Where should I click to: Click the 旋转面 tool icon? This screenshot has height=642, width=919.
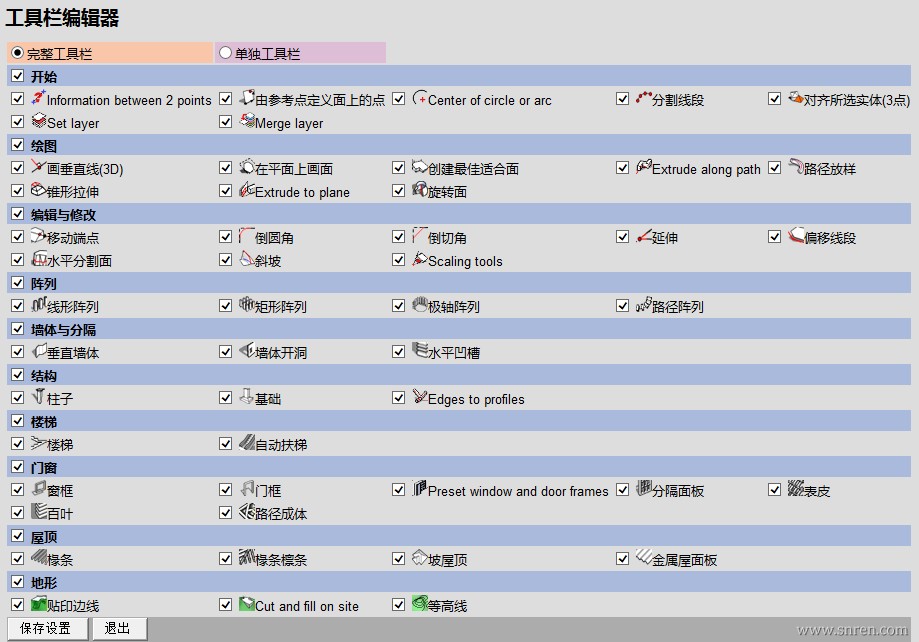click(420, 190)
